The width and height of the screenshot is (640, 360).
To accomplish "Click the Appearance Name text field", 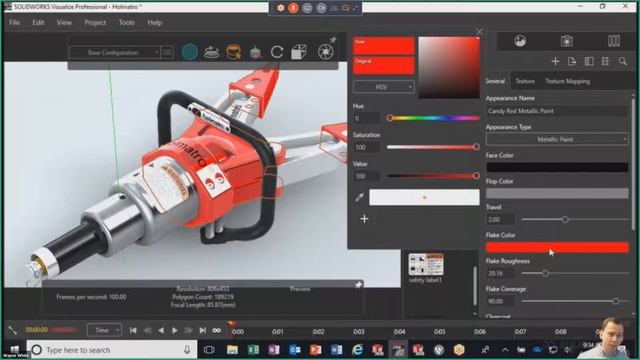I will (x=557, y=111).
